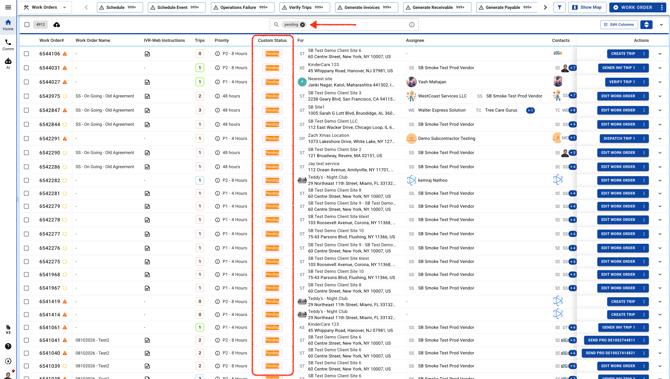
Task: Click priority info icon for row 6544027
Action: click(x=217, y=82)
